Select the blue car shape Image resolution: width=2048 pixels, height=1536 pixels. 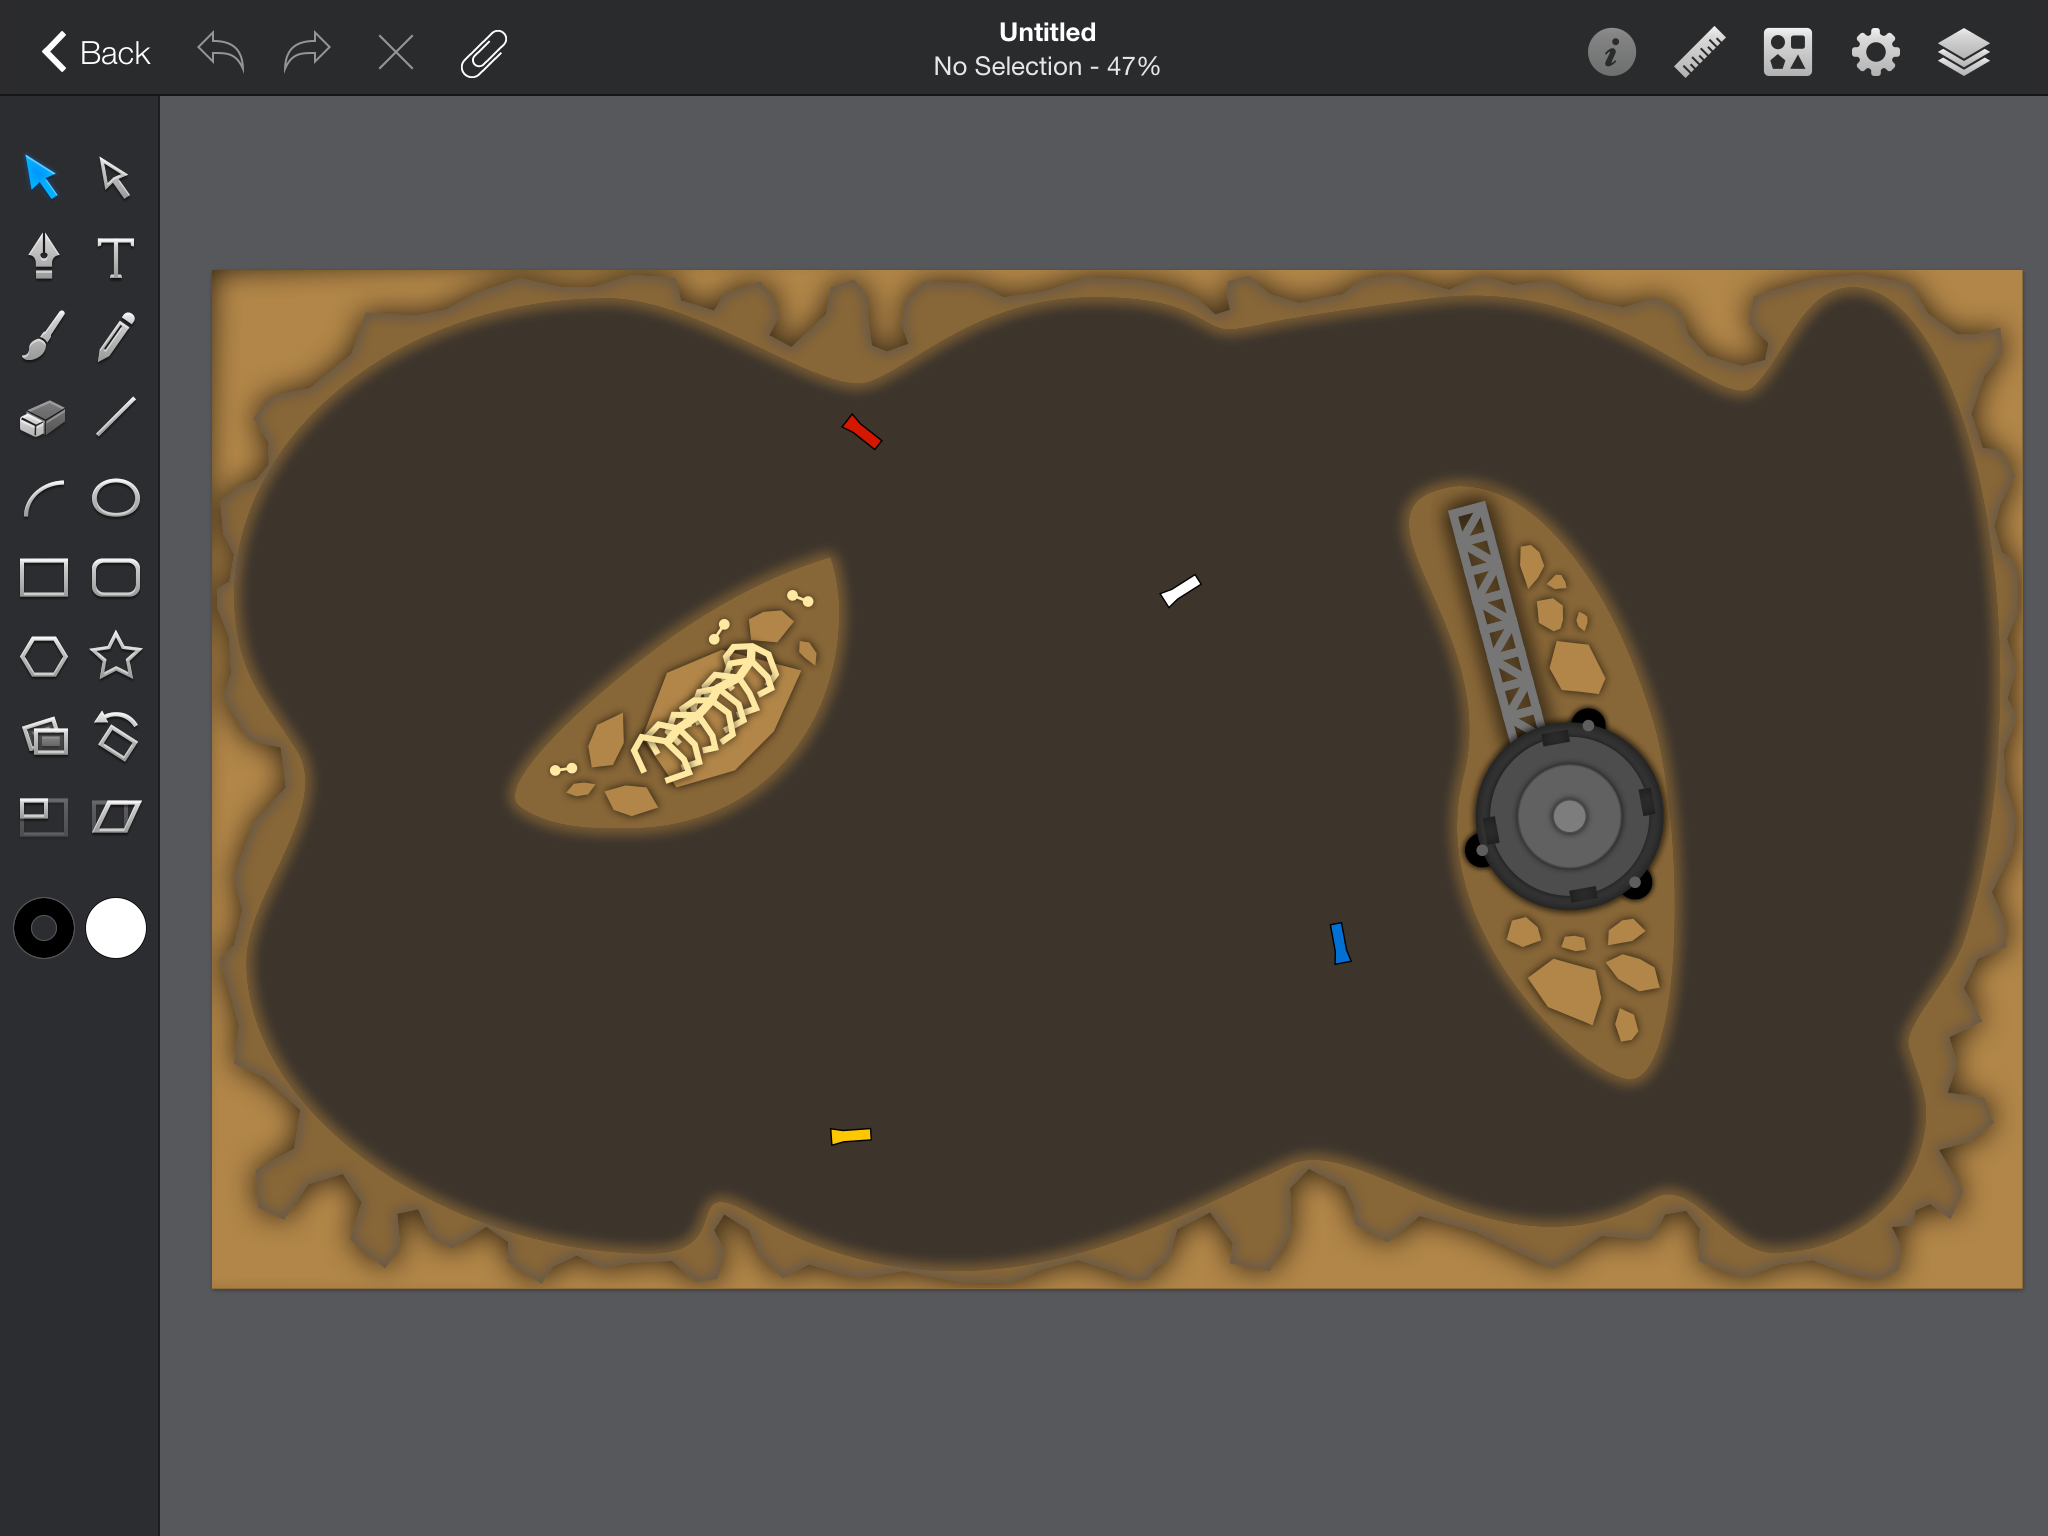(x=1340, y=943)
